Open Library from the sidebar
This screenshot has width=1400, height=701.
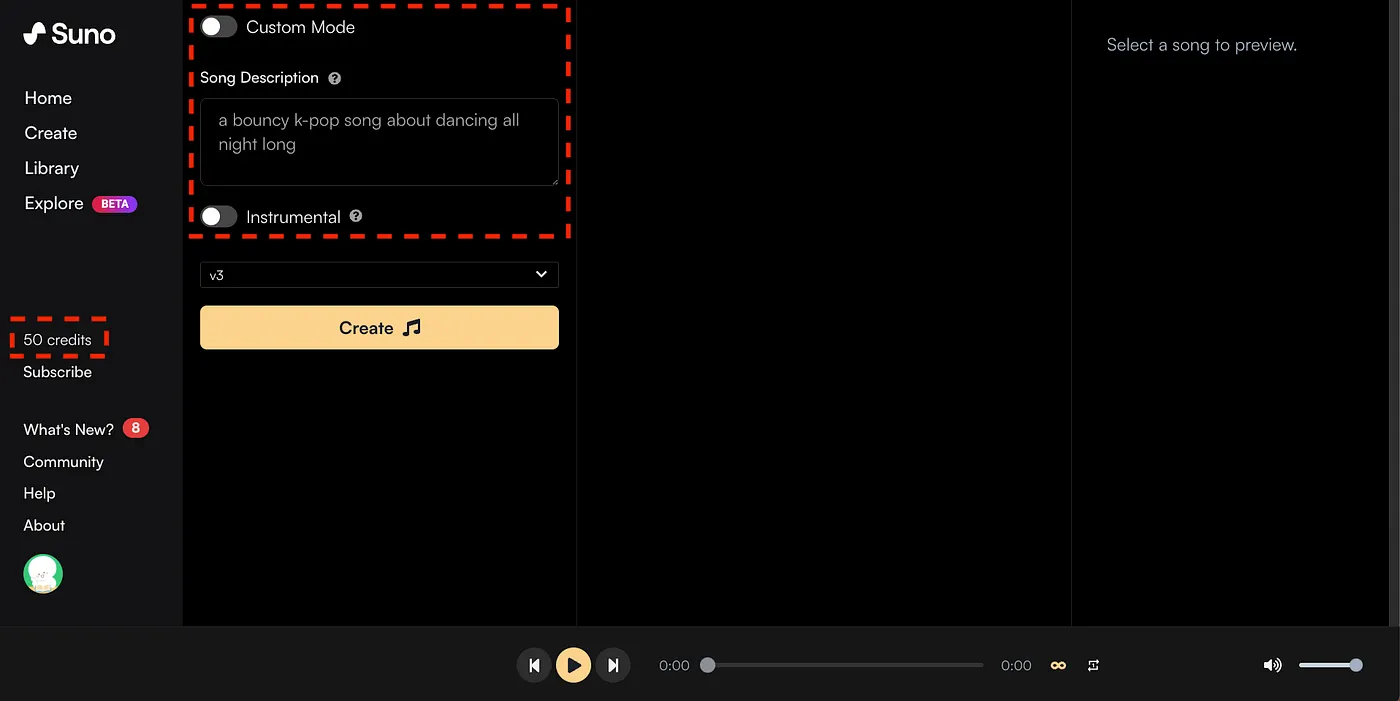pos(52,168)
